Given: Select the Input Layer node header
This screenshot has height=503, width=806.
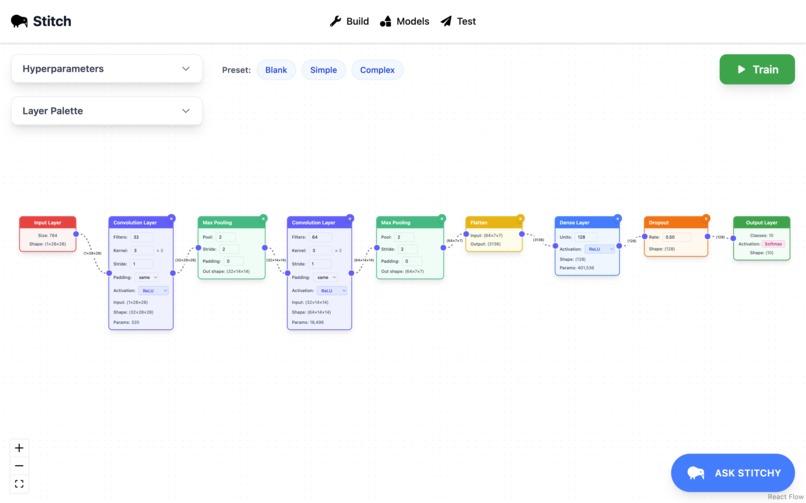Looking at the screenshot, I should pyautogui.click(x=48, y=222).
